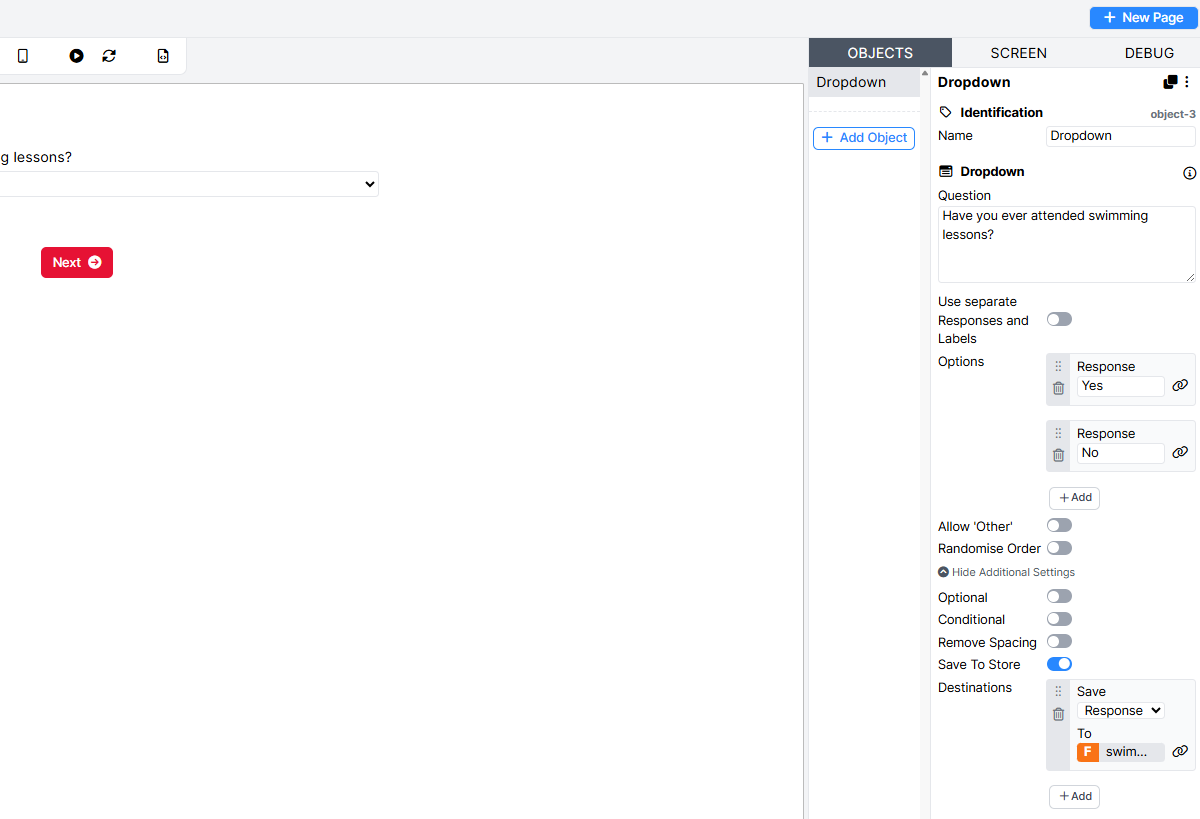The height and width of the screenshot is (819, 1200).
Task: Add a new save destination
Action: pyautogui.click(x=1074, y=796)
